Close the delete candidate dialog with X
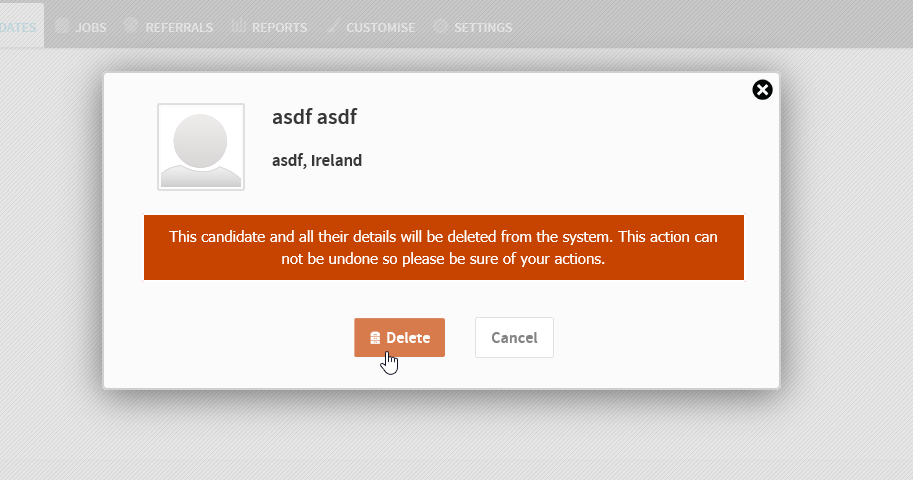913x480 pixels. coord(762,91)
